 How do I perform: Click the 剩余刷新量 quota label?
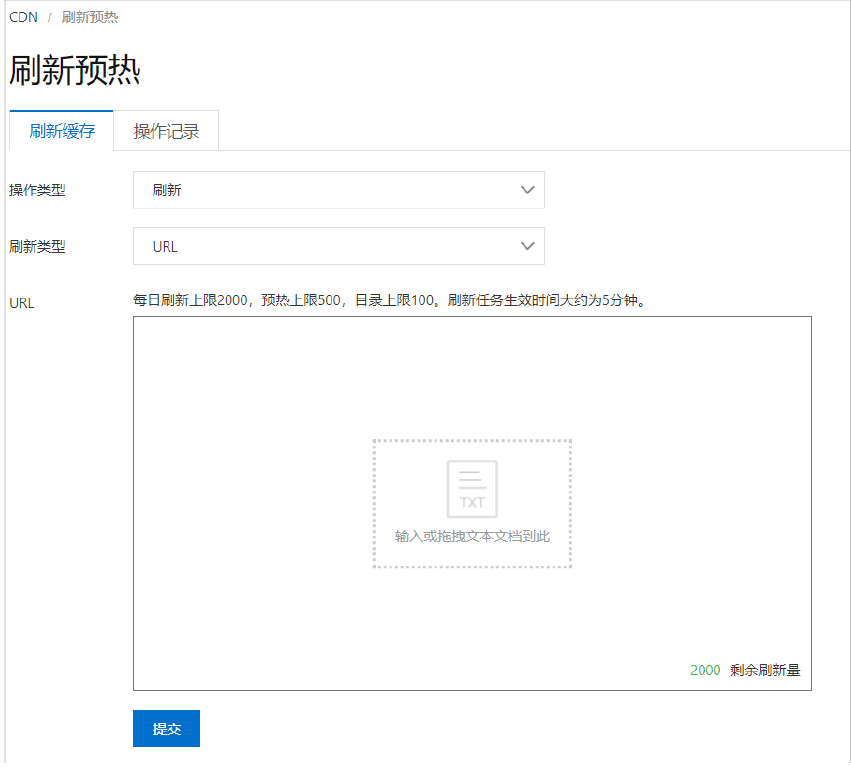coord(767,670)
